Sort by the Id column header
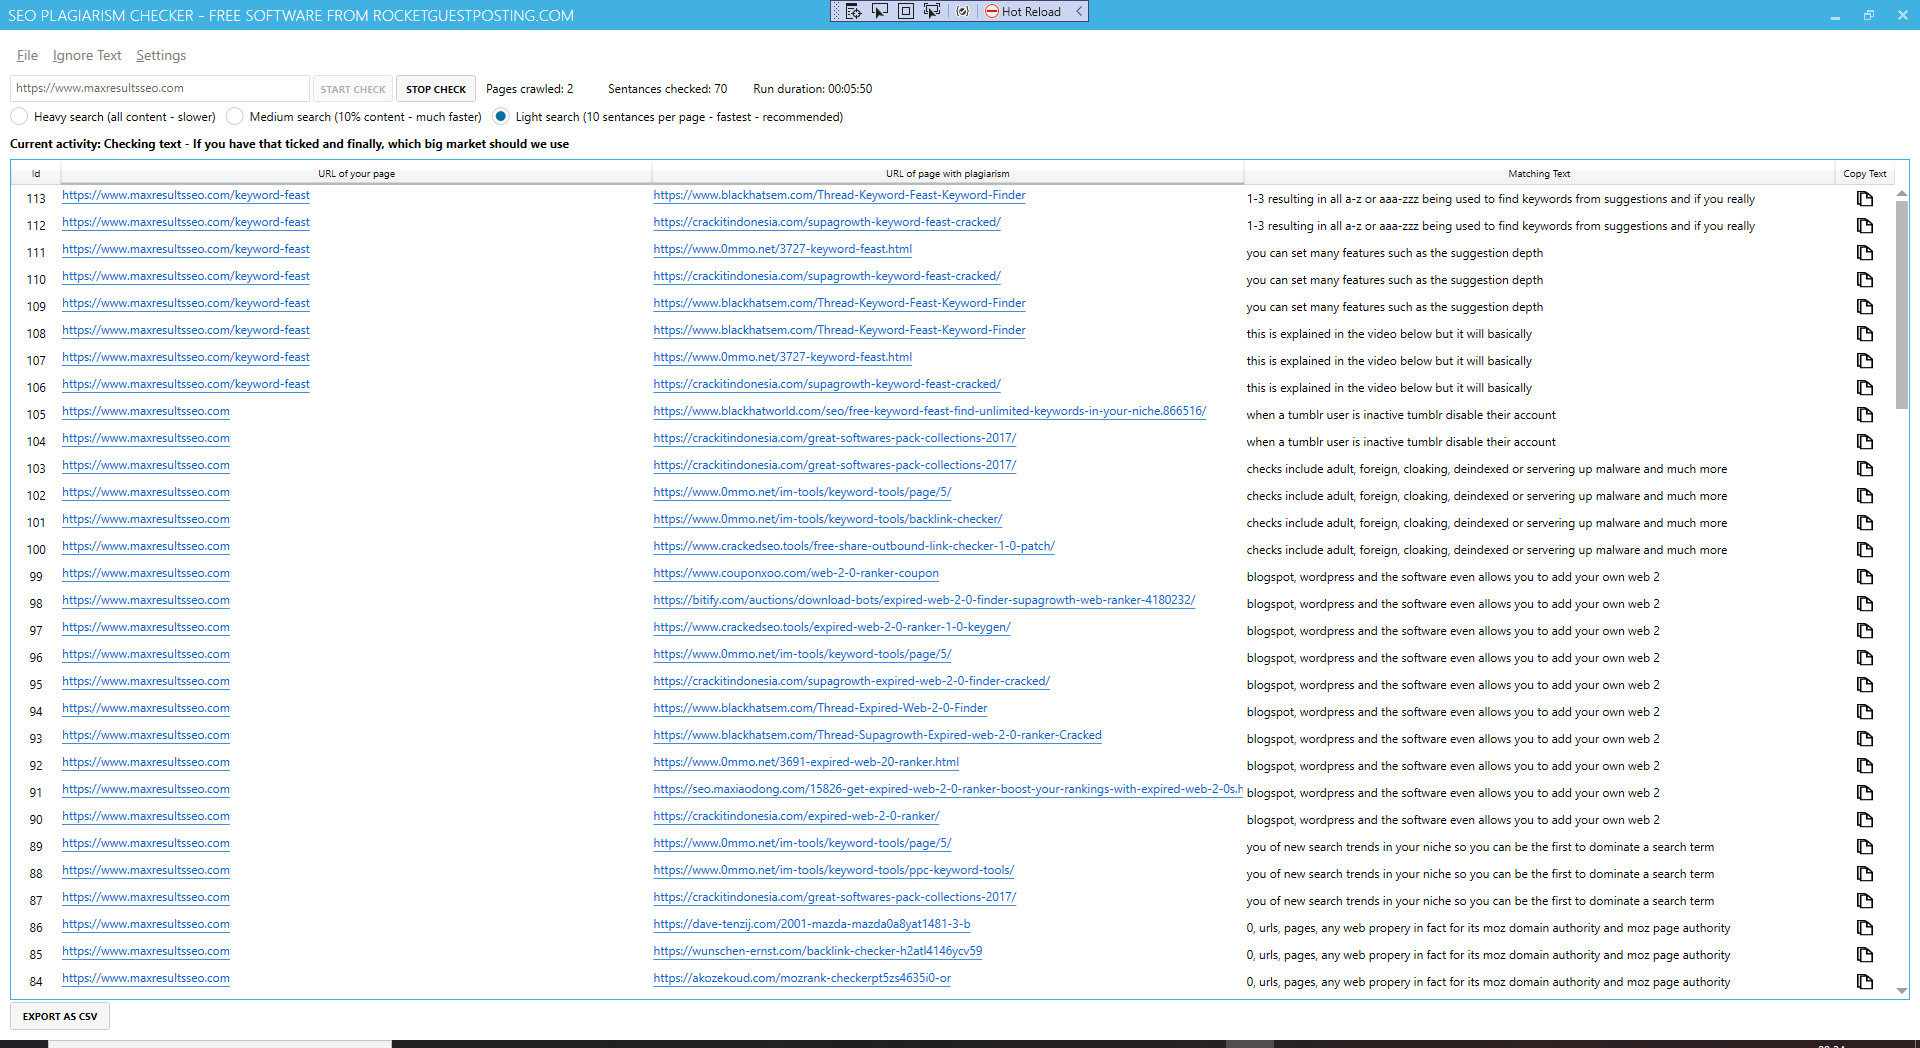1920x1048 pixels. 36,173
